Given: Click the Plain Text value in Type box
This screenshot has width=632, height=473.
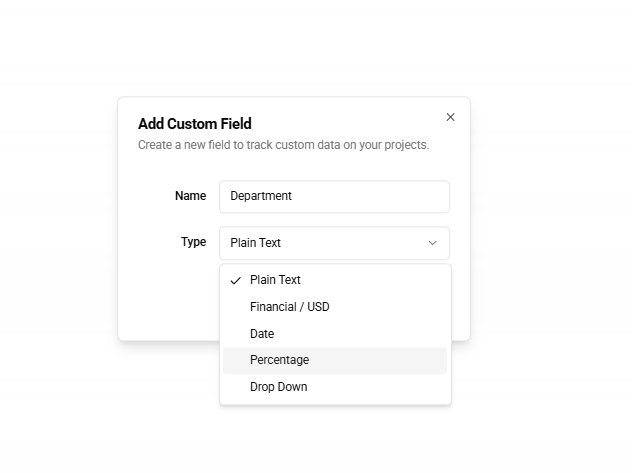Looking at the screenshot, I should click(x=255, y=243).
